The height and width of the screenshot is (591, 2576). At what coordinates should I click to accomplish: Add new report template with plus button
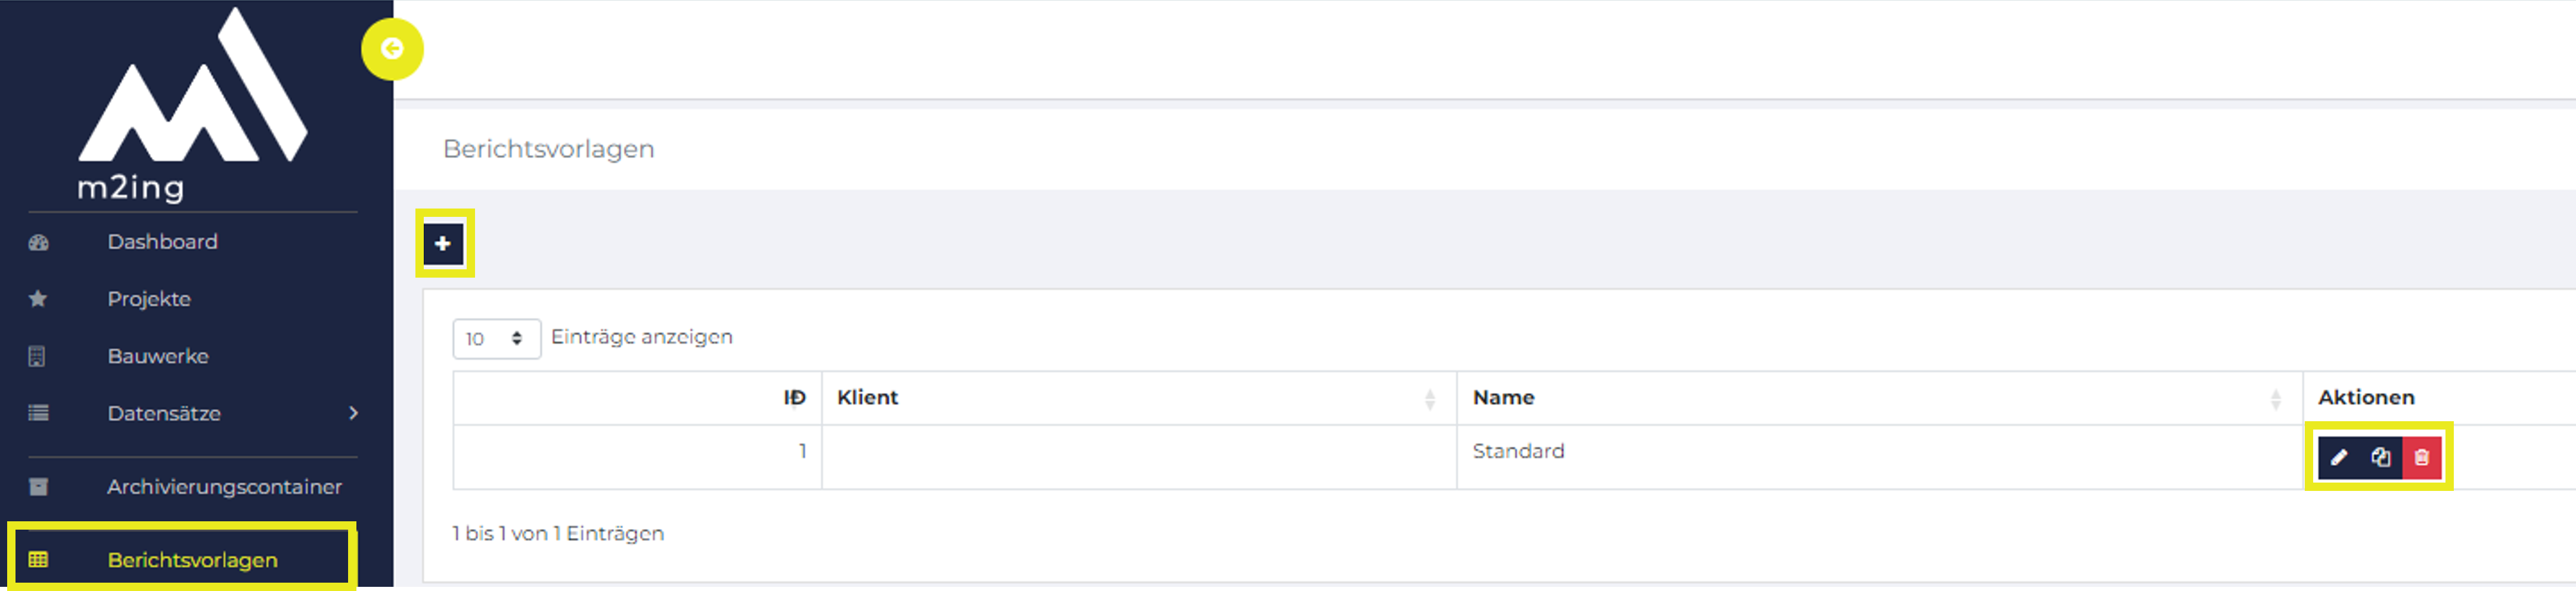443,243
